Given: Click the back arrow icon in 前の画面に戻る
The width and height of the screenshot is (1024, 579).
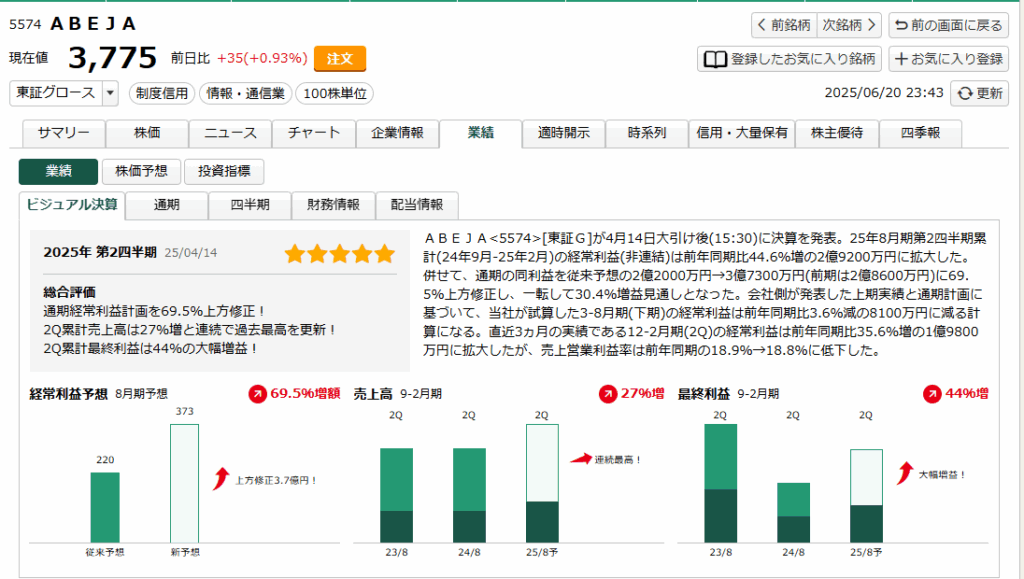Looking at the screenshot, I should coord(901,25).
